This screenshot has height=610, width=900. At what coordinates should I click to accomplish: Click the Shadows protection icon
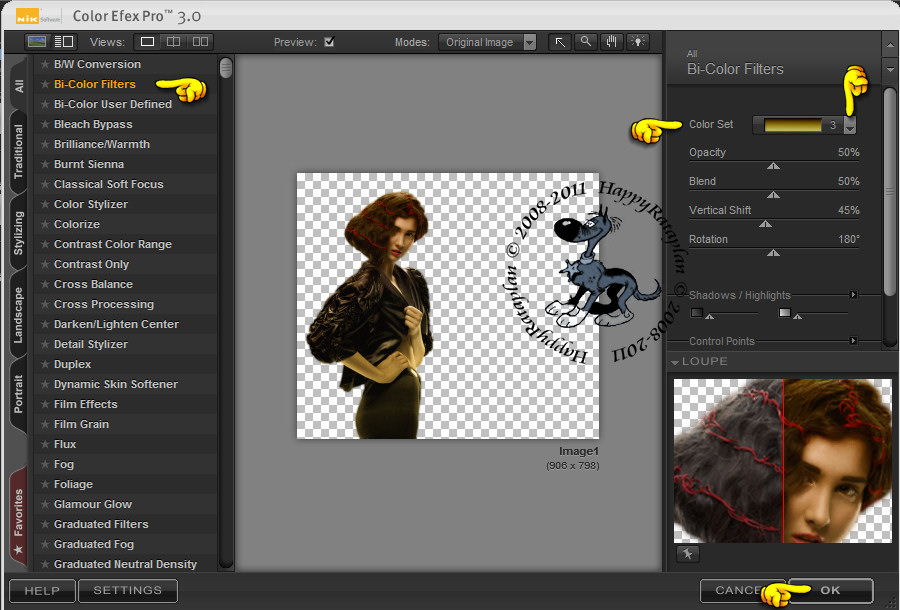[x=697, y=313]
